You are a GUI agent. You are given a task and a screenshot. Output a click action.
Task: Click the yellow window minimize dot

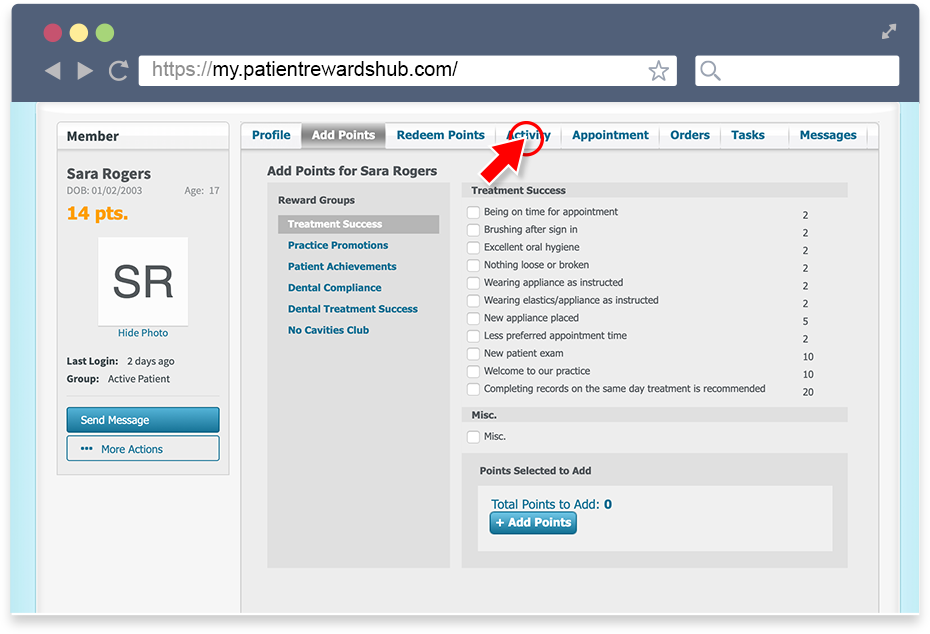click(79, 33)
